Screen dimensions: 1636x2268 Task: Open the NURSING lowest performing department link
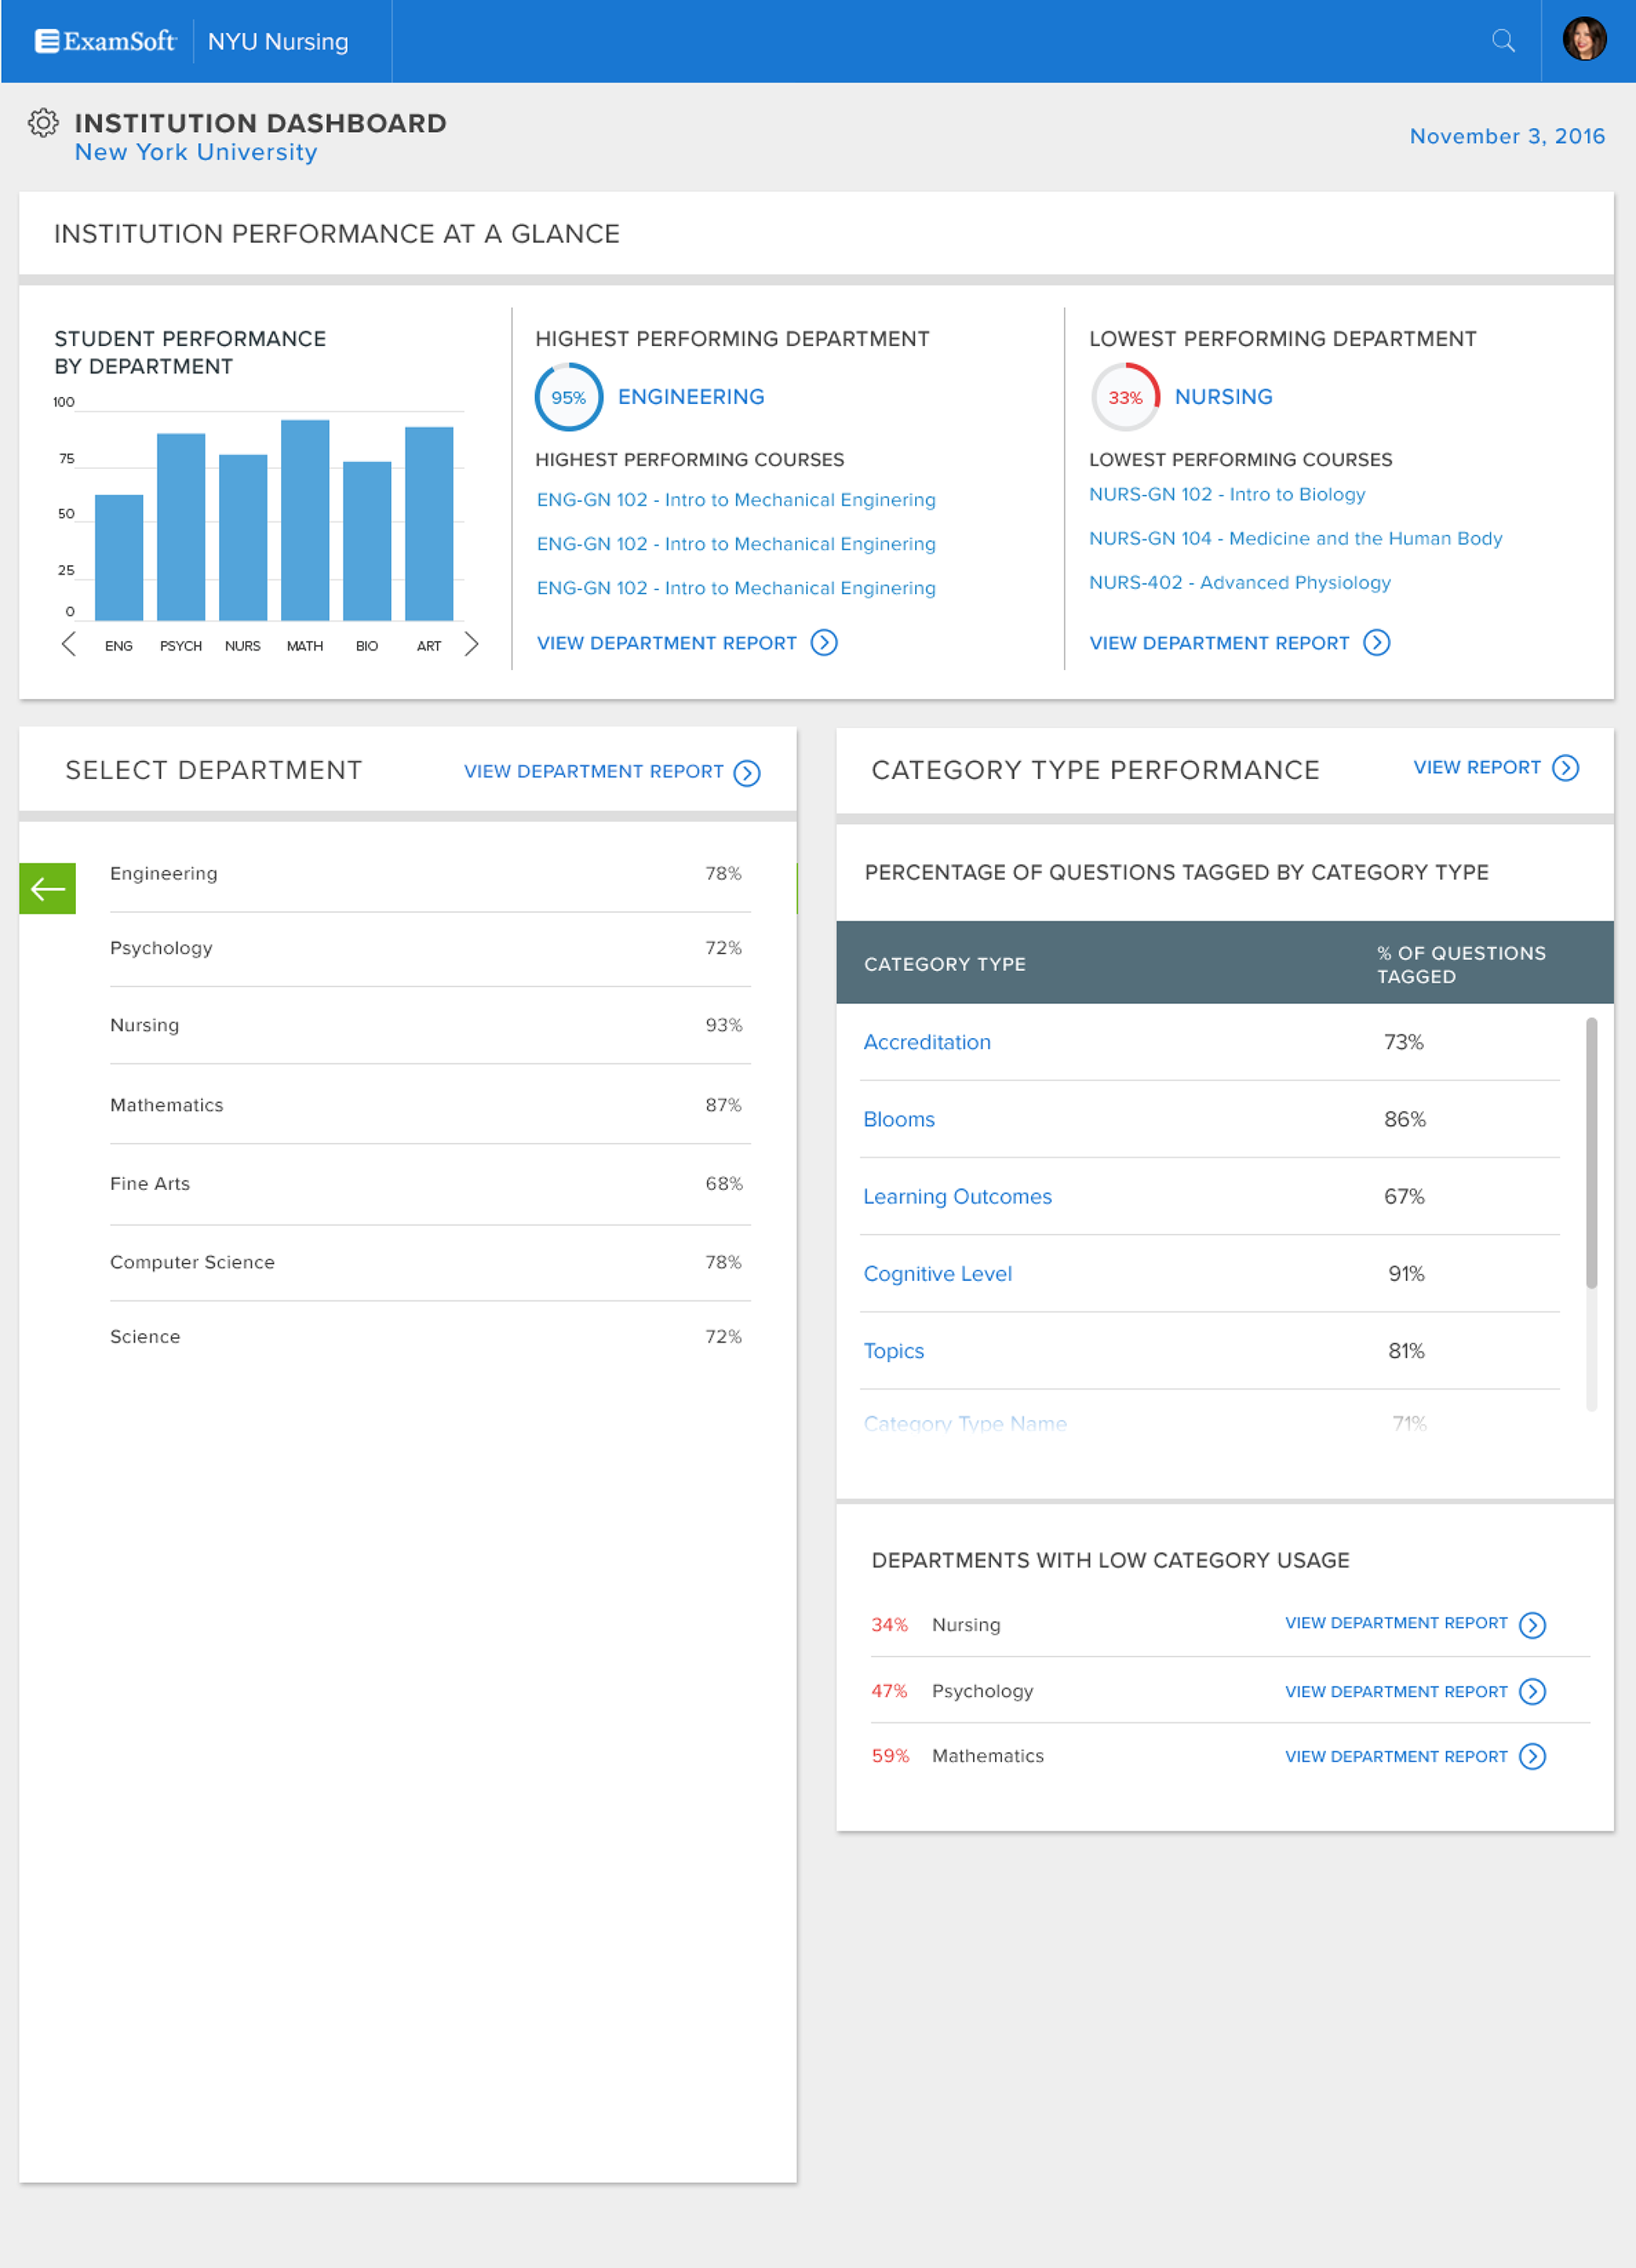click(x=1223, y=397)
